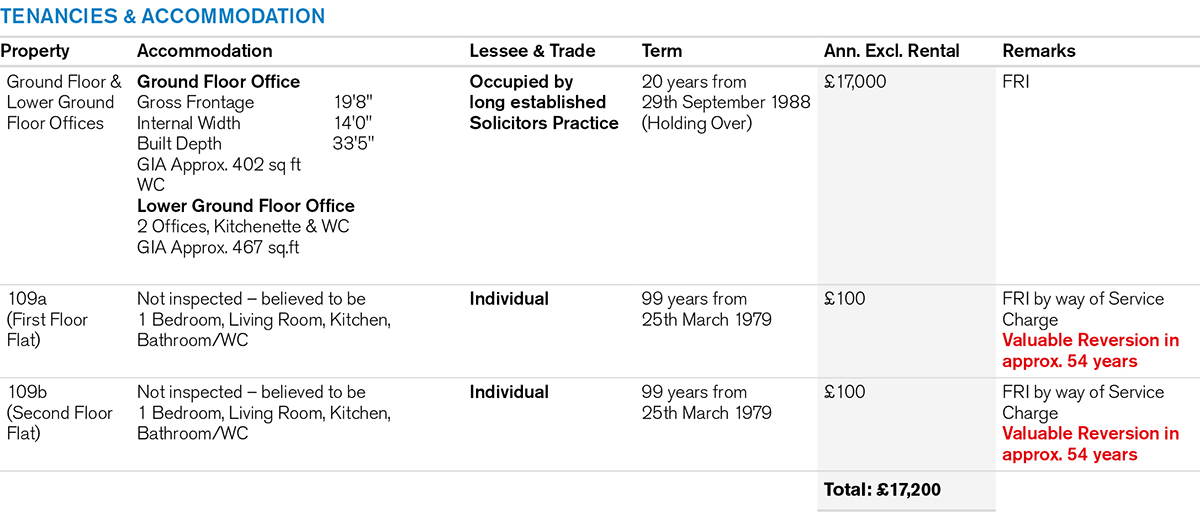
Task: Click the Tenancies & Accommodation heading
Action: (x=163, y=16)
